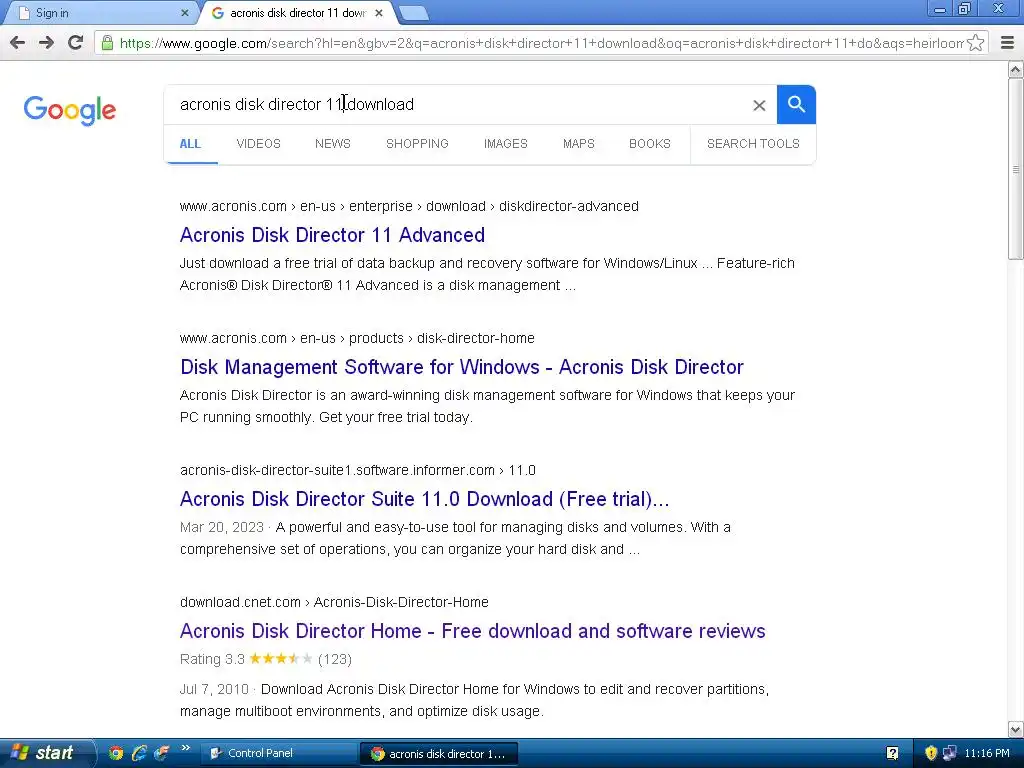Select the acronis disk director taskbar button
This screenshot has width=1024, height=768.
439,754
